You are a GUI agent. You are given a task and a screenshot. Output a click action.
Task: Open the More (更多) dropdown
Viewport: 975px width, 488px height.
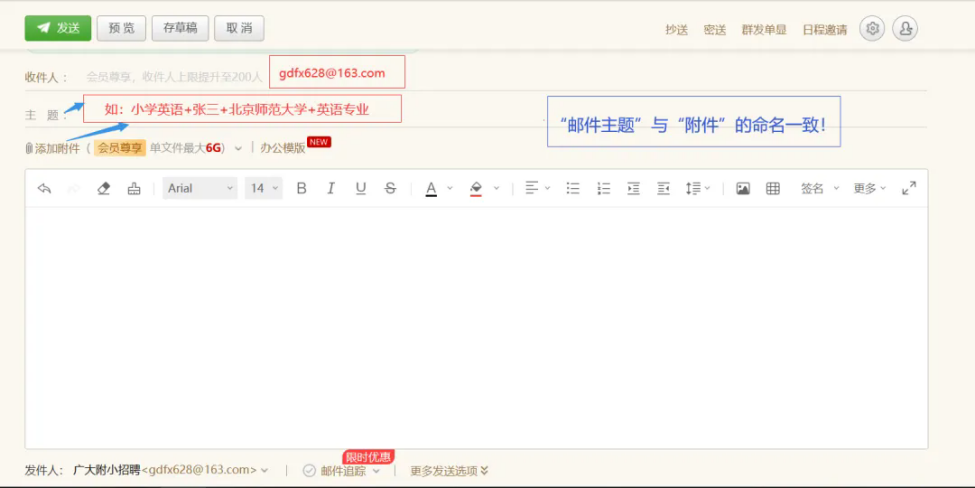click(x=869, y=188)
